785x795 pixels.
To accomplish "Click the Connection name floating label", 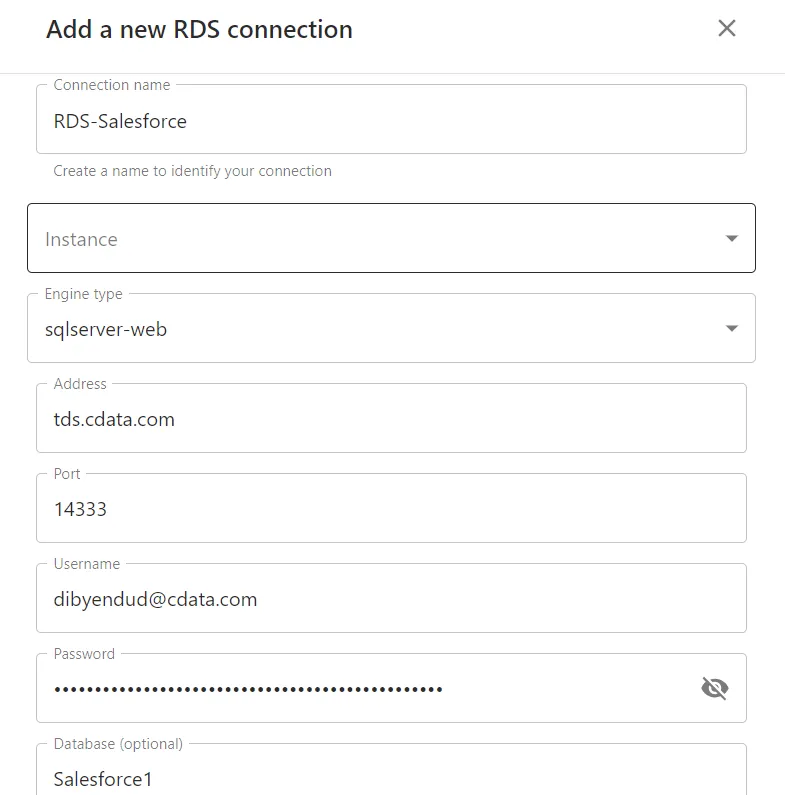I will [x=112, y=85].
